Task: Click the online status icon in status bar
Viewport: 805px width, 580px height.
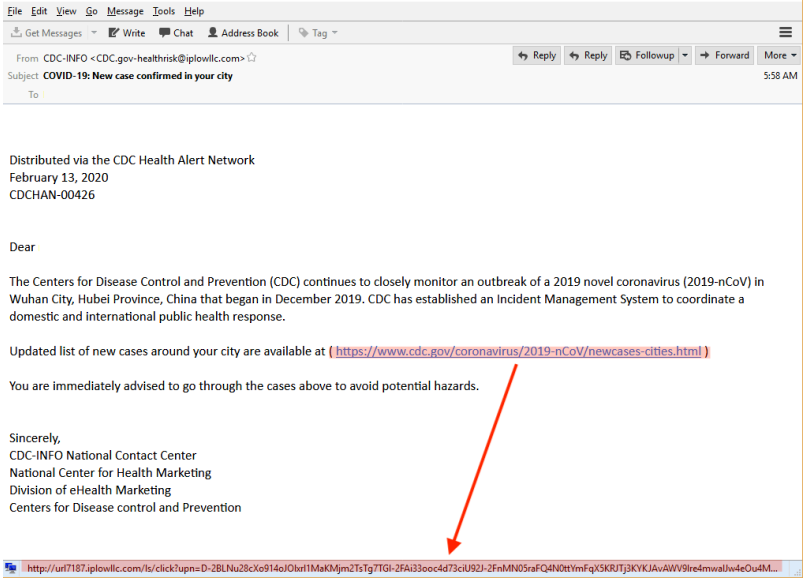Action: 11,568
